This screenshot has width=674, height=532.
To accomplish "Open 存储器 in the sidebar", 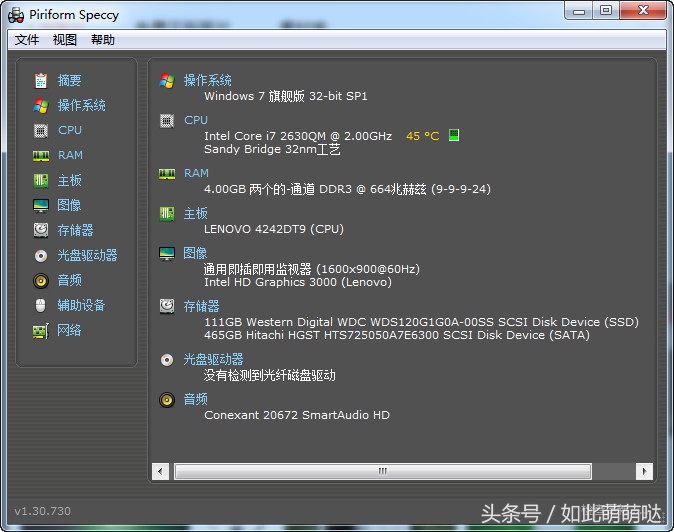I will (76, 230).
